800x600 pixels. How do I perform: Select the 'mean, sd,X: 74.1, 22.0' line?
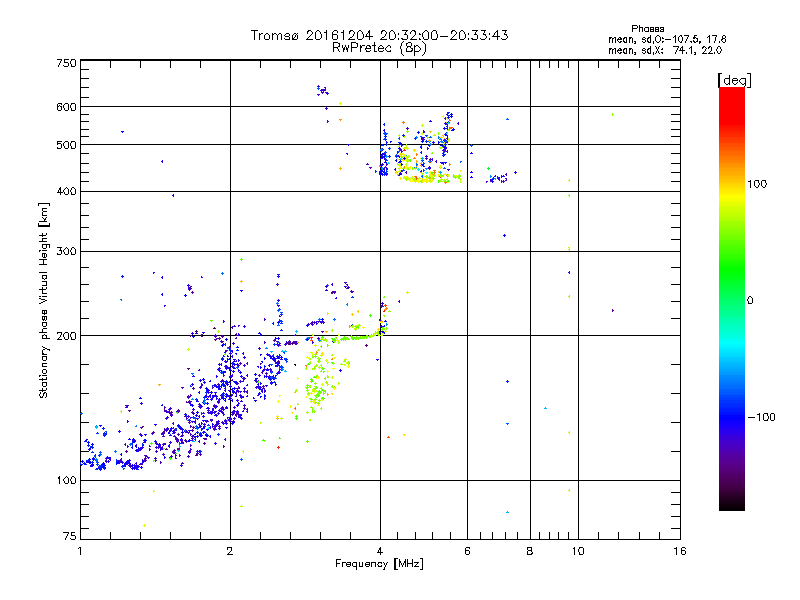[x=665, y=50]
